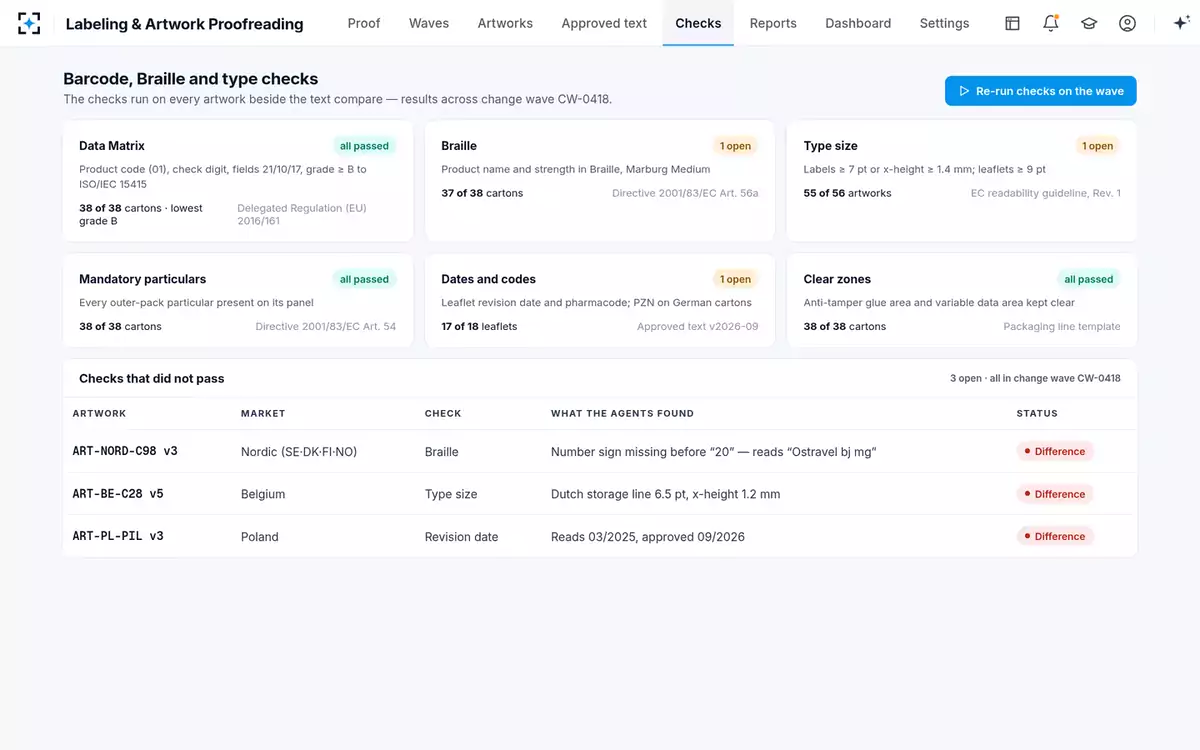Click the Difference status for ART-PL-PIL

point(1055,536)
